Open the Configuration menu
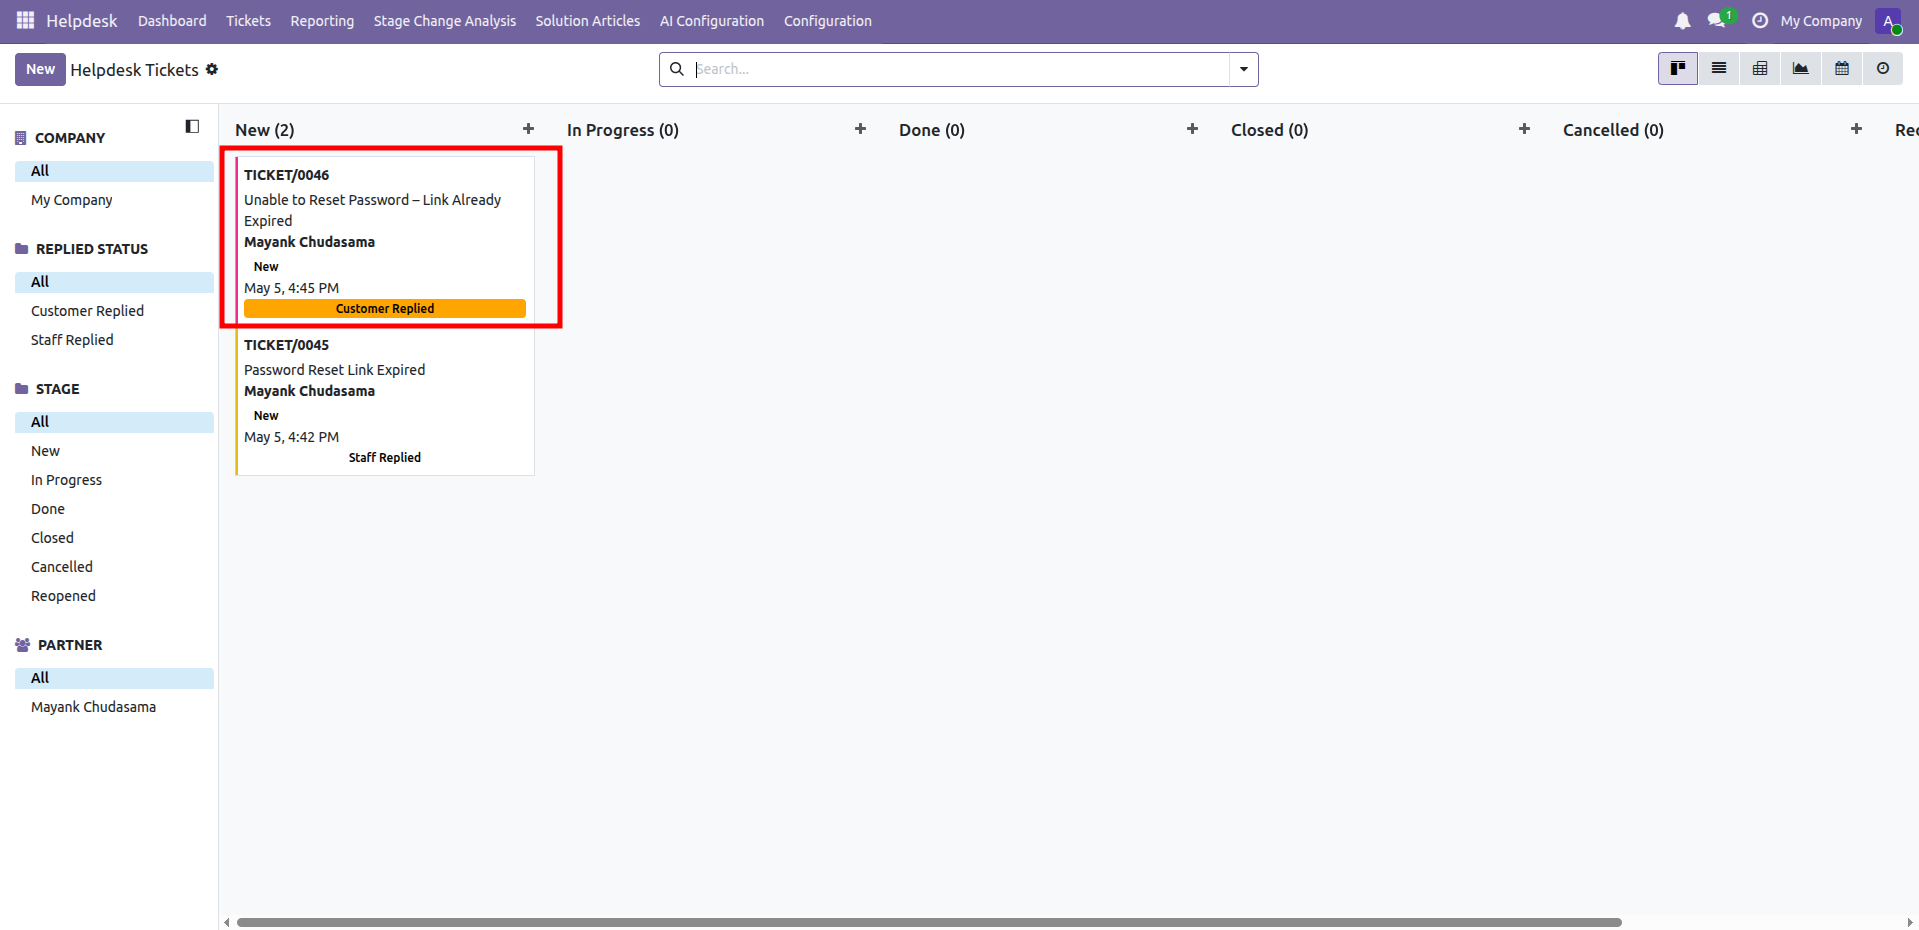Screen dimensions: 1919x930 [828, 21]
